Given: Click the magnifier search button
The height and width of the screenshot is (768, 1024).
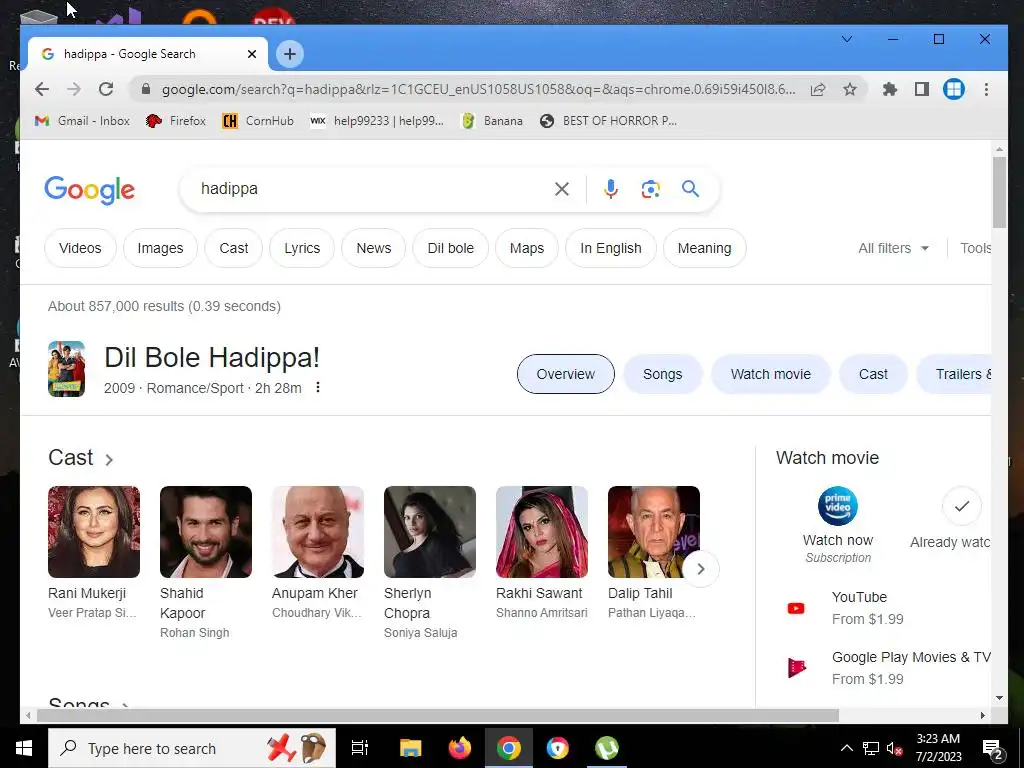Looking at the screenshot, I should (690, 189).
